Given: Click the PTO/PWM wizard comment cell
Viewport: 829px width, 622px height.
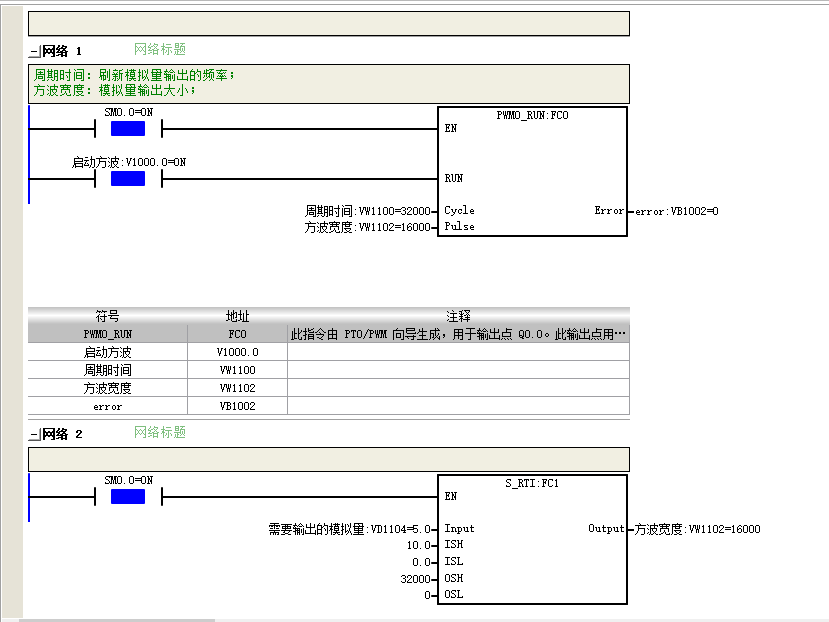Looking at the screenshot, I should [x=458, y=334].
